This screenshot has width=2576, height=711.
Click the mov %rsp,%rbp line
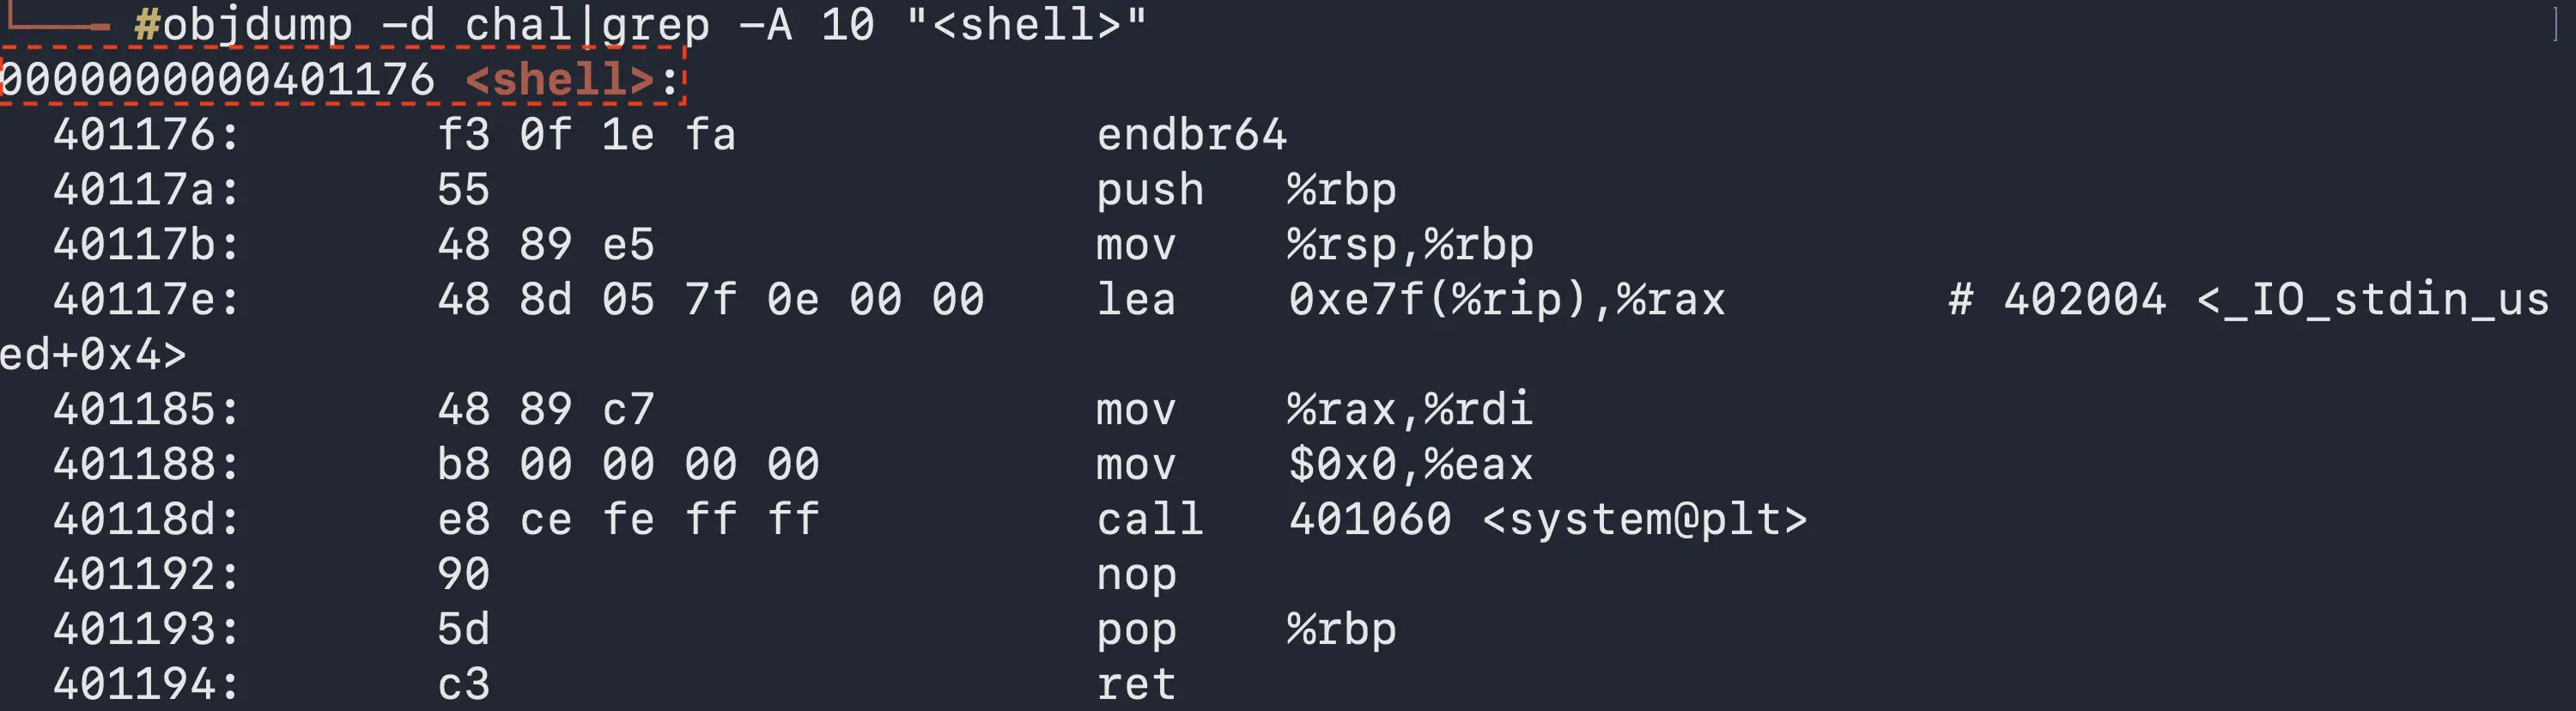(x=1315, y=244)
